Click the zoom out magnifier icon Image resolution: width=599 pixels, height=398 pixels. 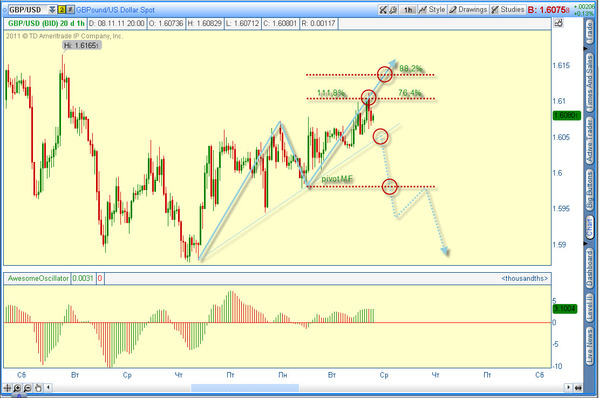pos(28,388)
